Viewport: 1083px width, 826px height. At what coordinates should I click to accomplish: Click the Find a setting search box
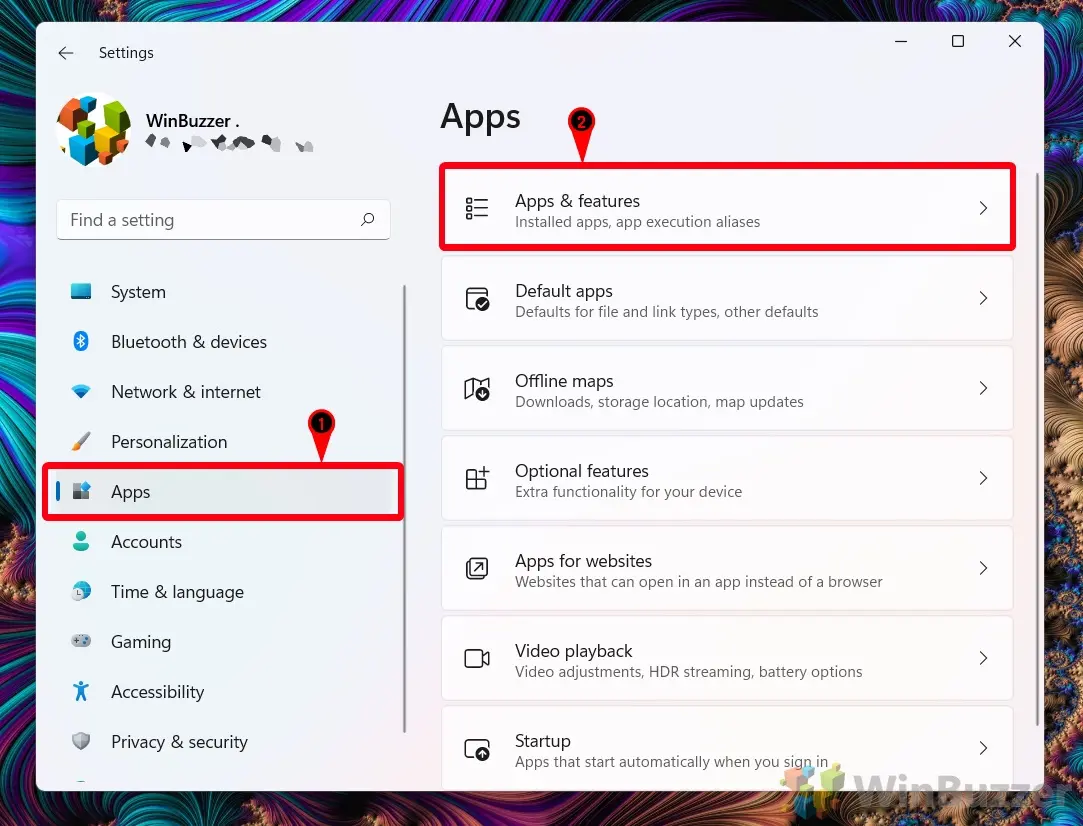tap(223, 220)
